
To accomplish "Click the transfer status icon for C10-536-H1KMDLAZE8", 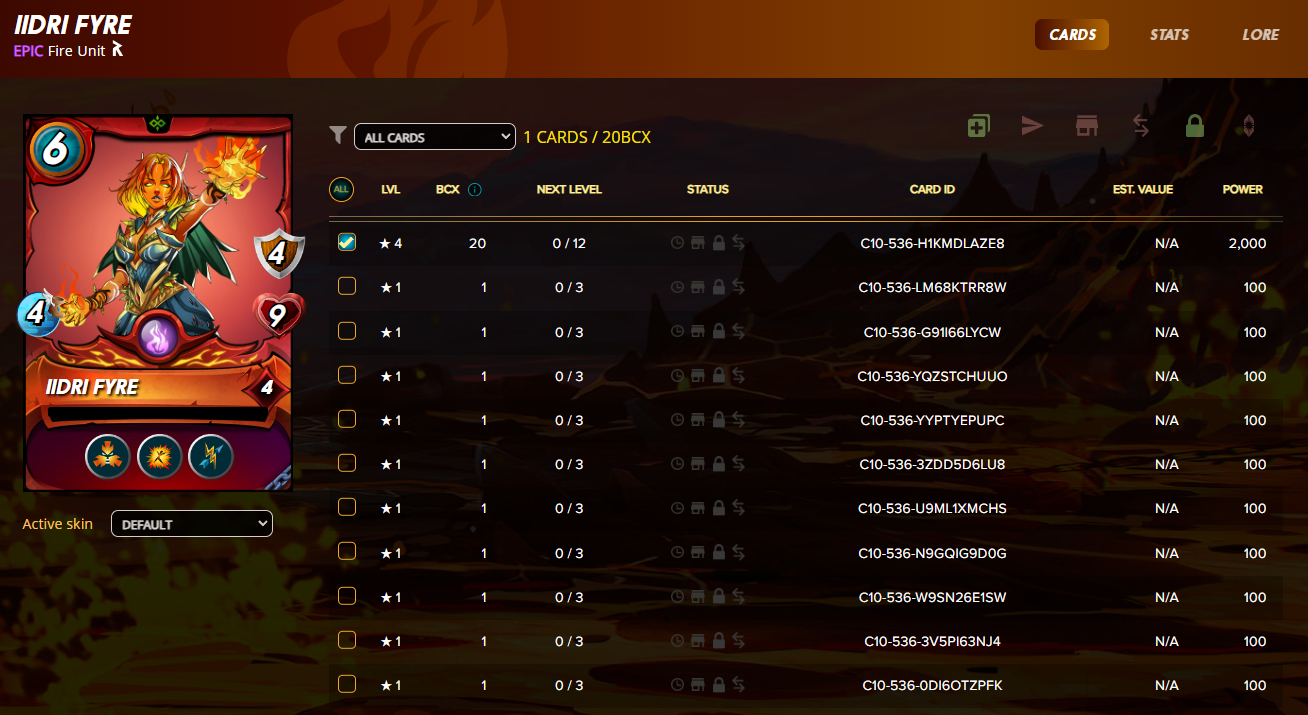I will [x=738, y=243].
